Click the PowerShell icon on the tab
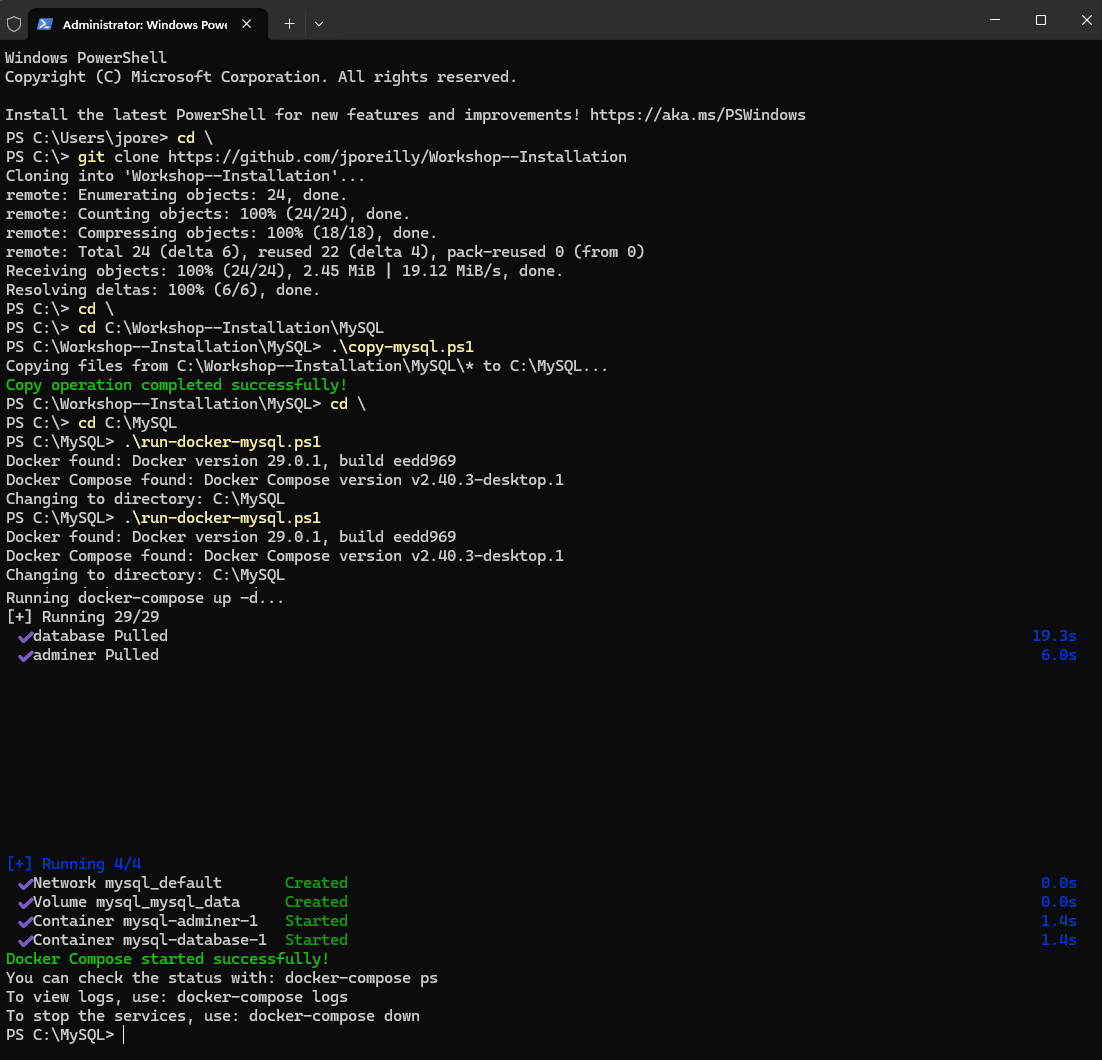Image resolution: width=1102 pixels, height=1060 pixels. [46, 23]
